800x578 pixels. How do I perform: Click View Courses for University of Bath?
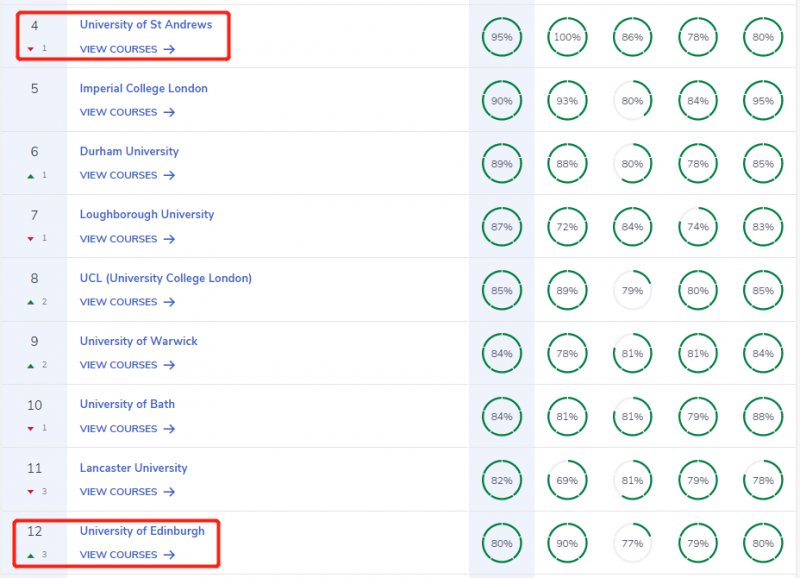[x=127, y=429]
